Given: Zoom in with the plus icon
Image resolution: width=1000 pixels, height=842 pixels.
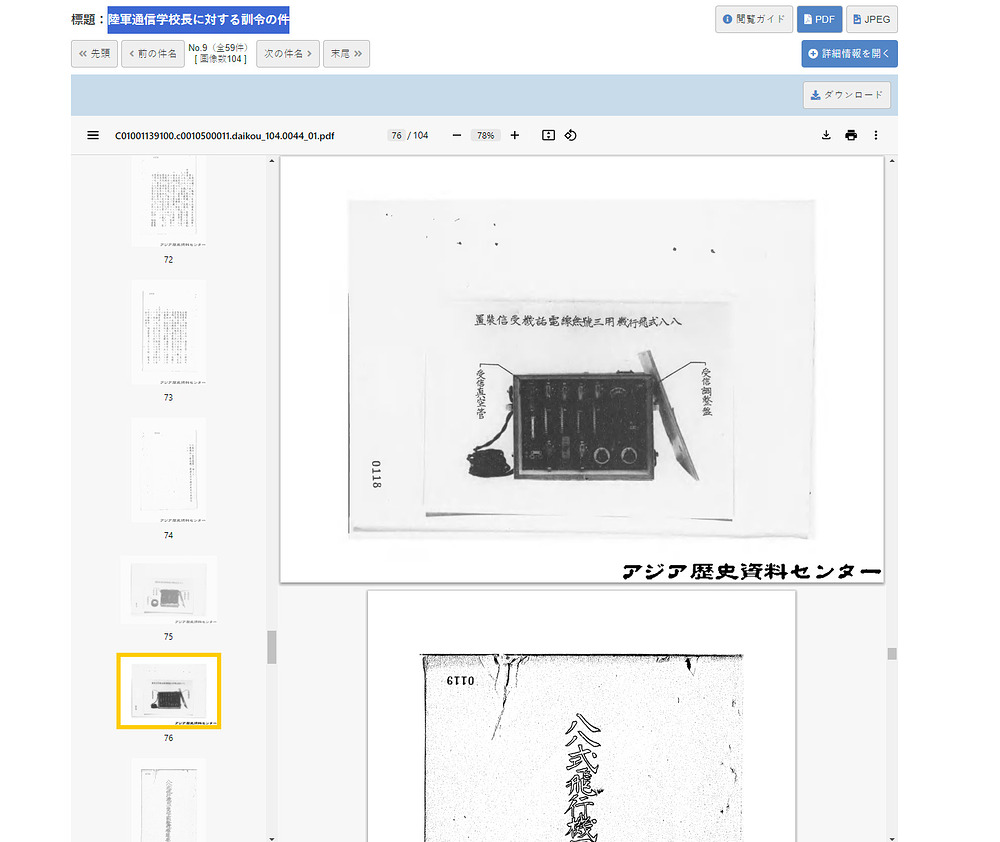Looking at the screenshot, I should [x=515, y=135].
